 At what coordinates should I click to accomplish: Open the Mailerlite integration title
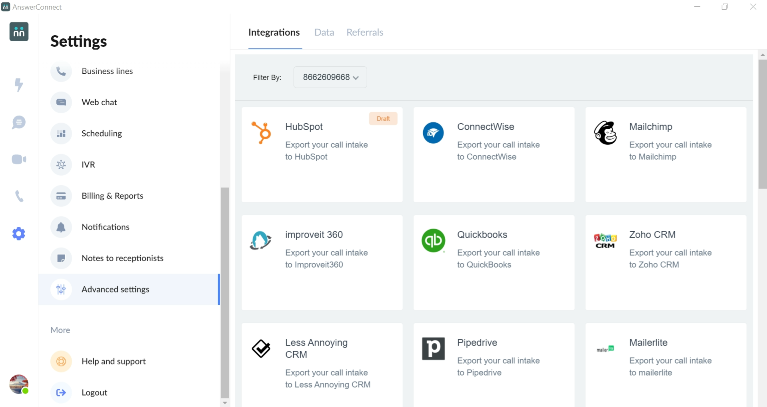(648, 343)
